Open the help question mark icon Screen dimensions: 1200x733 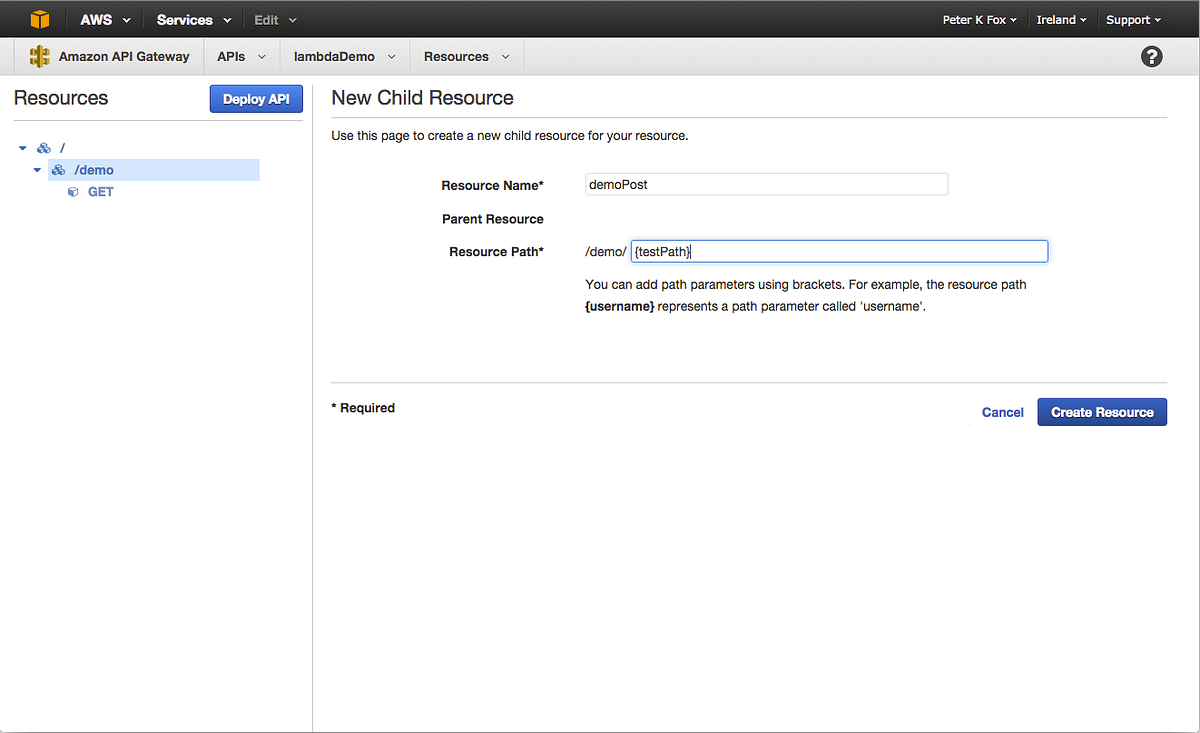click(x=1151, y=56)
